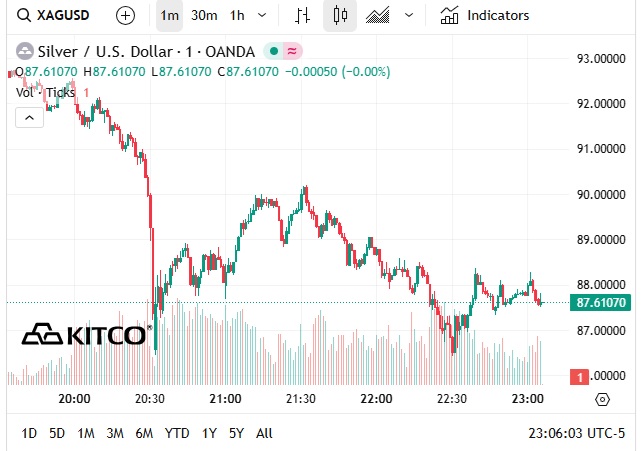Switch to the 30m interval
This screenshot has height=451, width=641.
click(204, 16)
